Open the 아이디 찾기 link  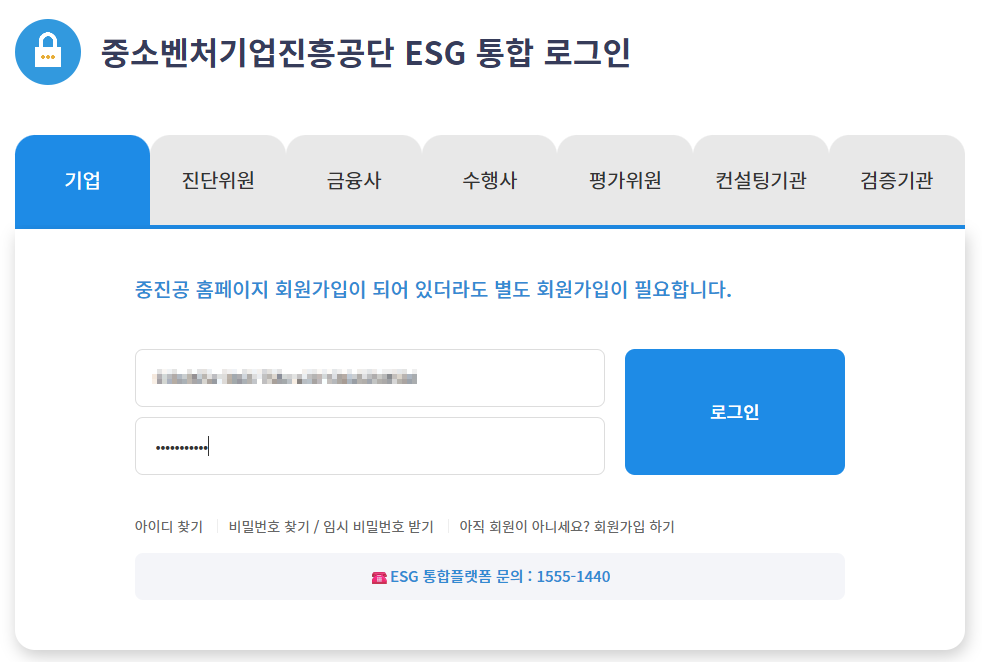[x=169, y=527]
